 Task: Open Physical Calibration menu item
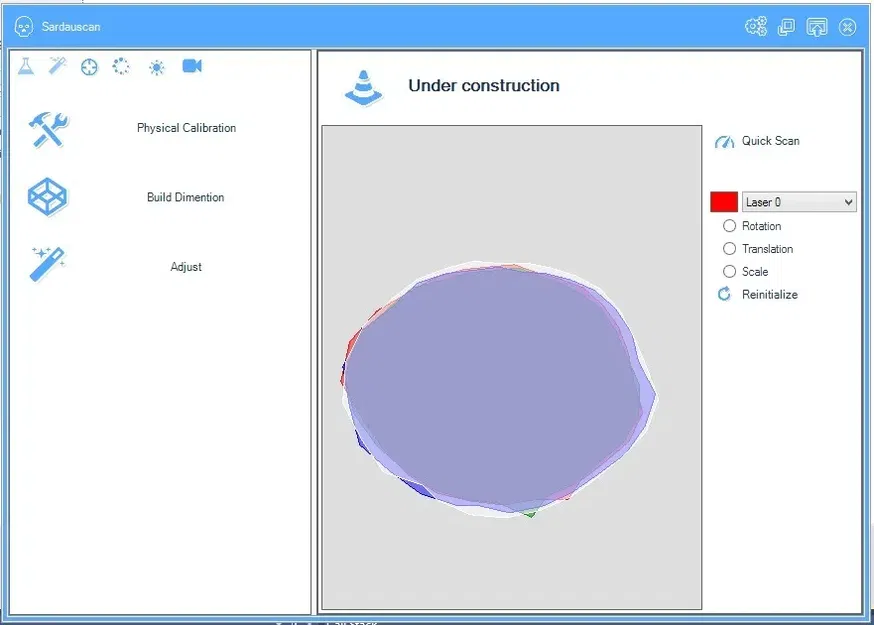coord(186,128)
